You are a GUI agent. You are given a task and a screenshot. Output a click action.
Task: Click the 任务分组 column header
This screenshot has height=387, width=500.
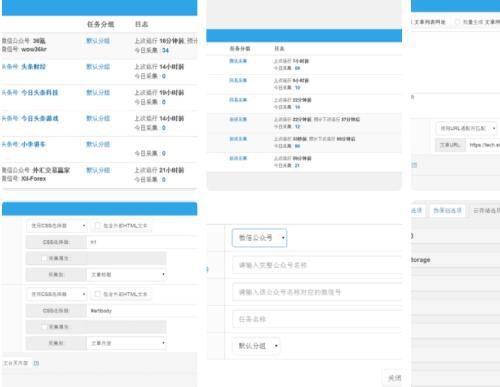100,24
